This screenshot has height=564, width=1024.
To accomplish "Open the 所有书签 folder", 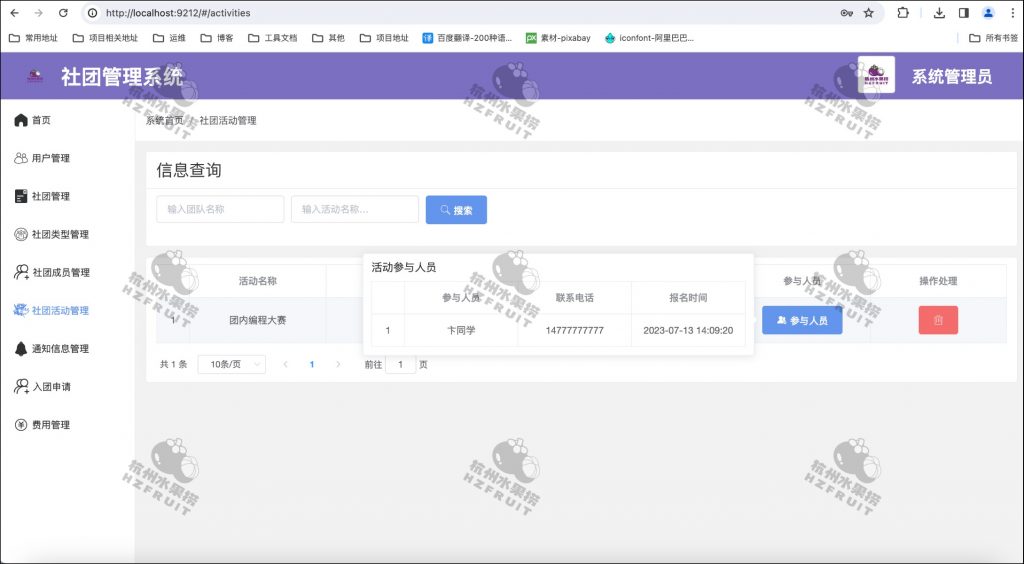I will pyautogui.click(x=993, y=38).
